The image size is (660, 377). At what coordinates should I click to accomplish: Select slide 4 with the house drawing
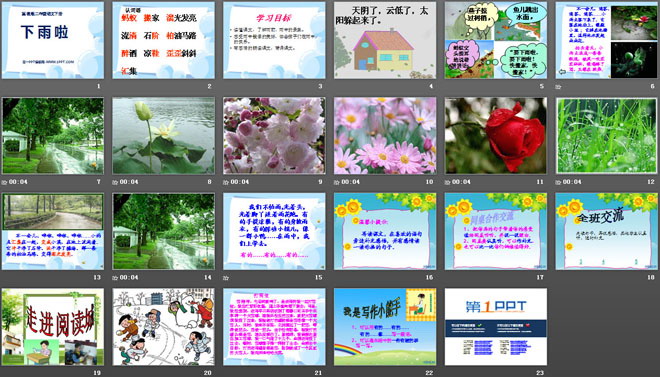pos(385,40)
